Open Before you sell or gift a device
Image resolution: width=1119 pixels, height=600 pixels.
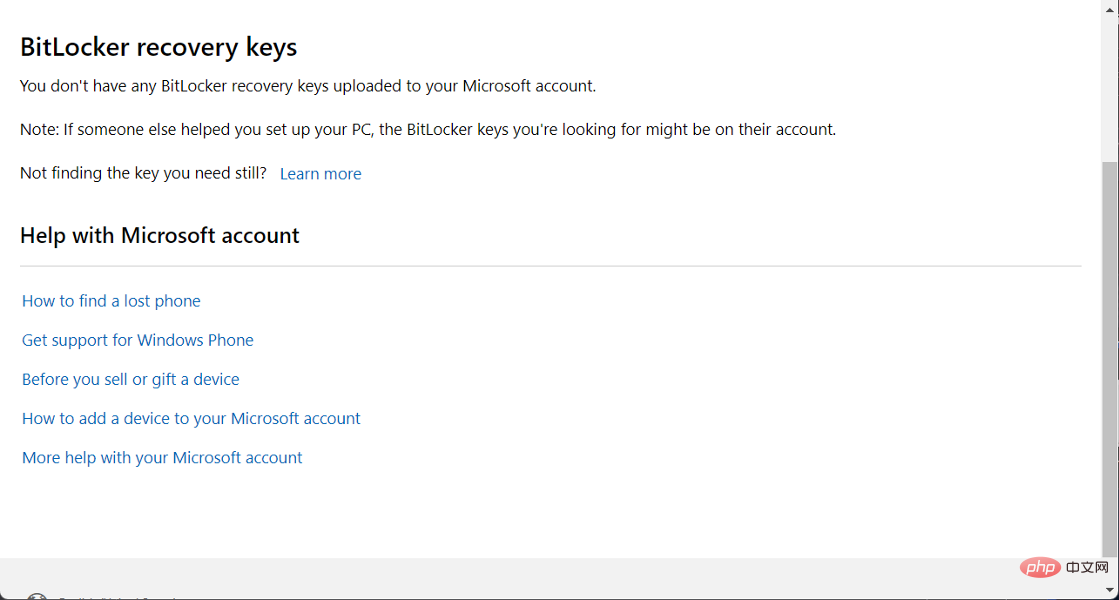pyautogui.click(x=131, y=380)
